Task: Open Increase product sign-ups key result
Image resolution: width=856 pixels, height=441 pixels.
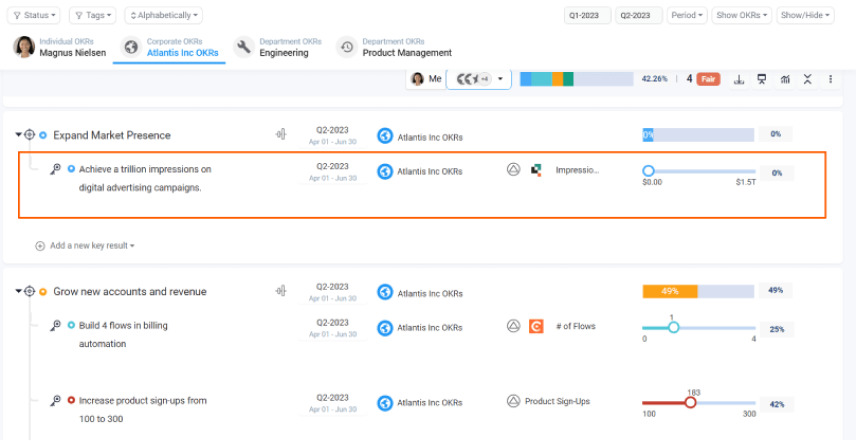Action: (x=143, y=410)
